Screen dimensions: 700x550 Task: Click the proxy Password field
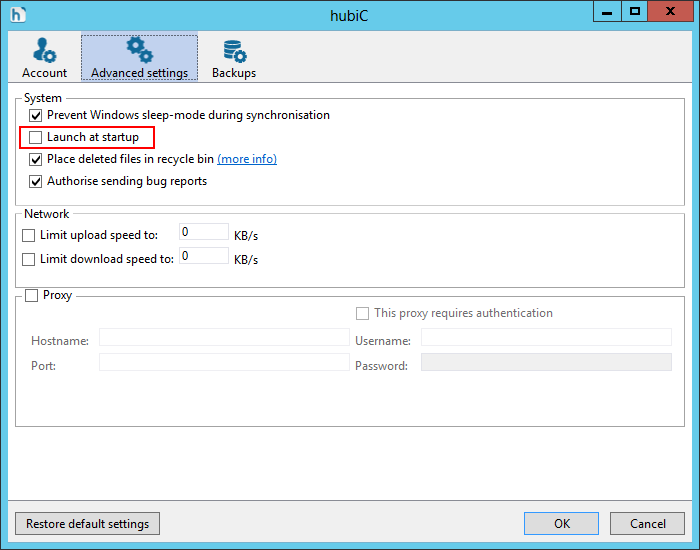(x=546, y=362)
